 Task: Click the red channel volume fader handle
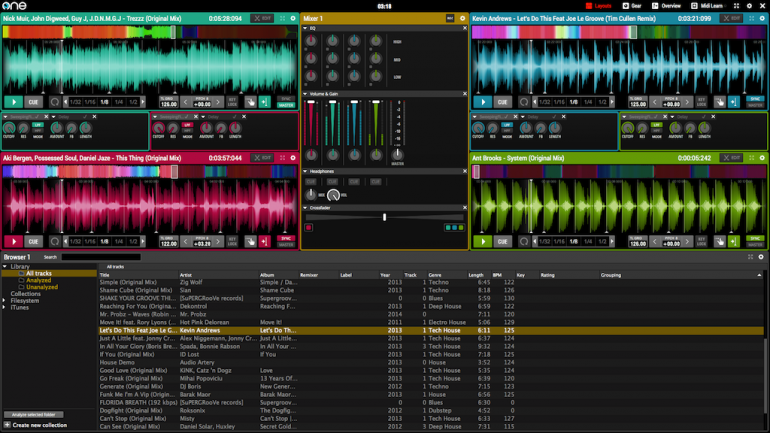coord(311,102)
